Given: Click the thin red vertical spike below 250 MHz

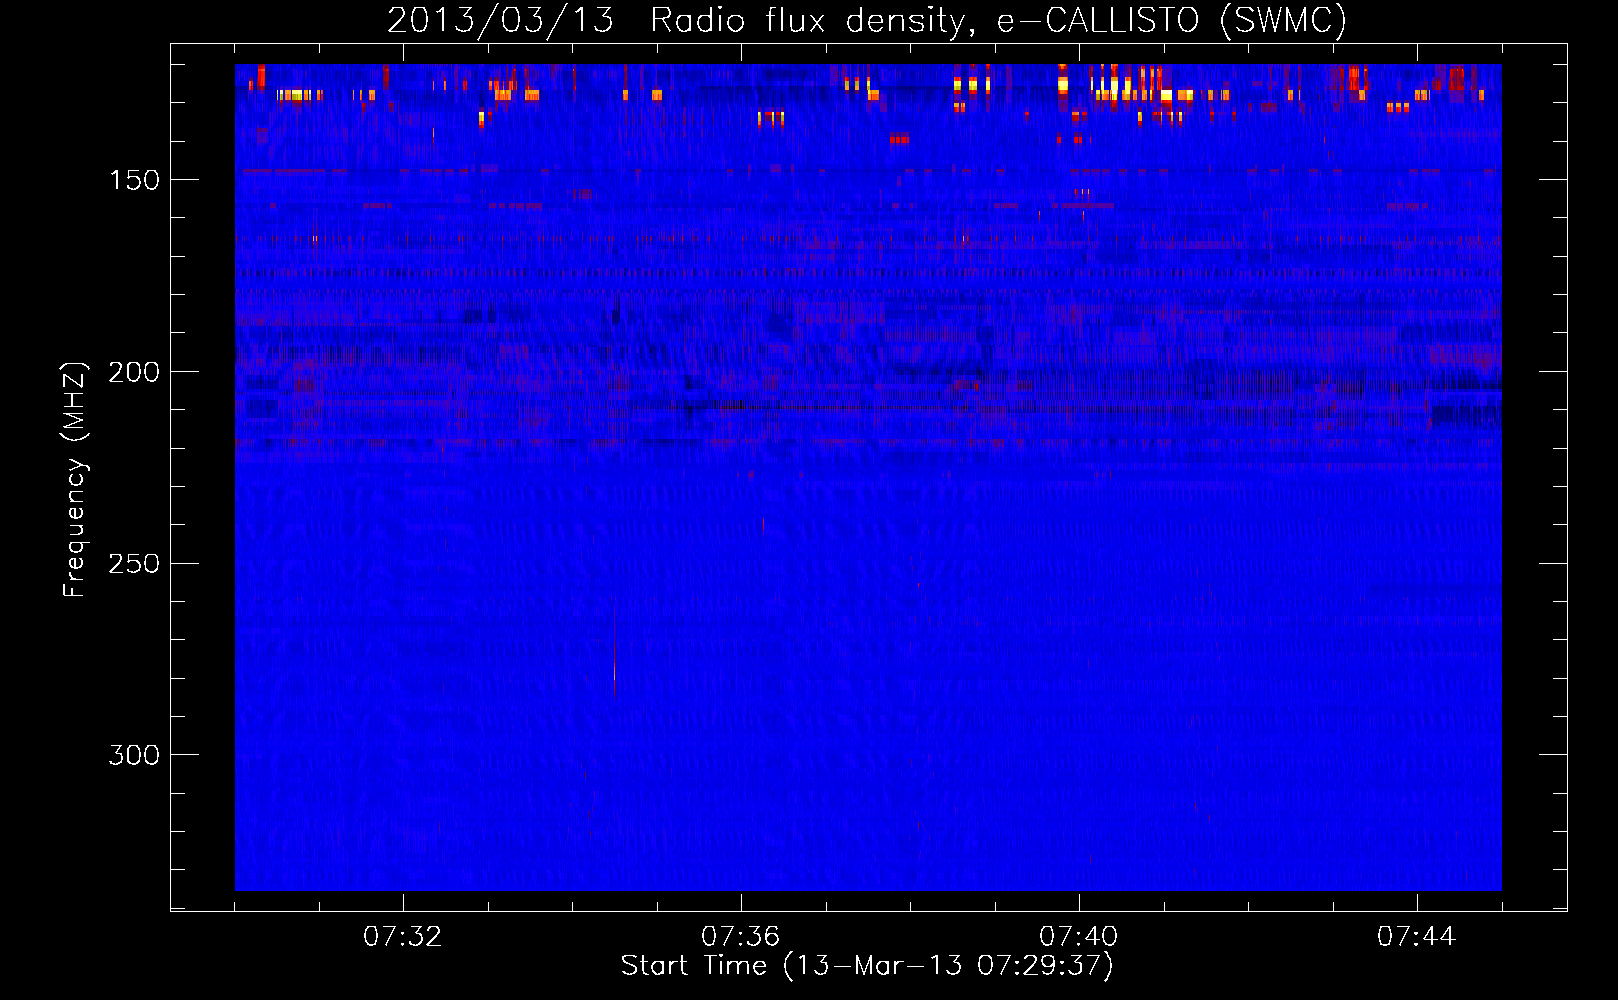Looking at the screenshot, I should click(614, 650).
